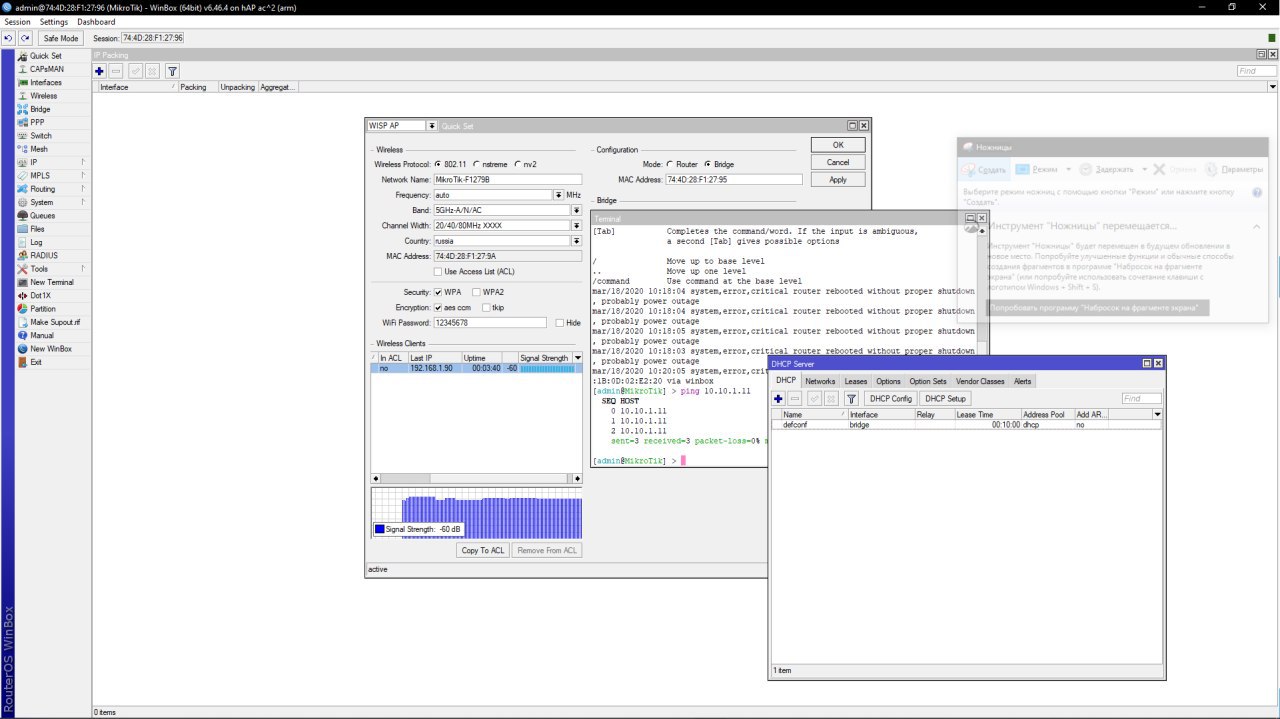The image size is (1280, 719).
Task: Select nv2 wireless protocol
Action: coord(518,164)
